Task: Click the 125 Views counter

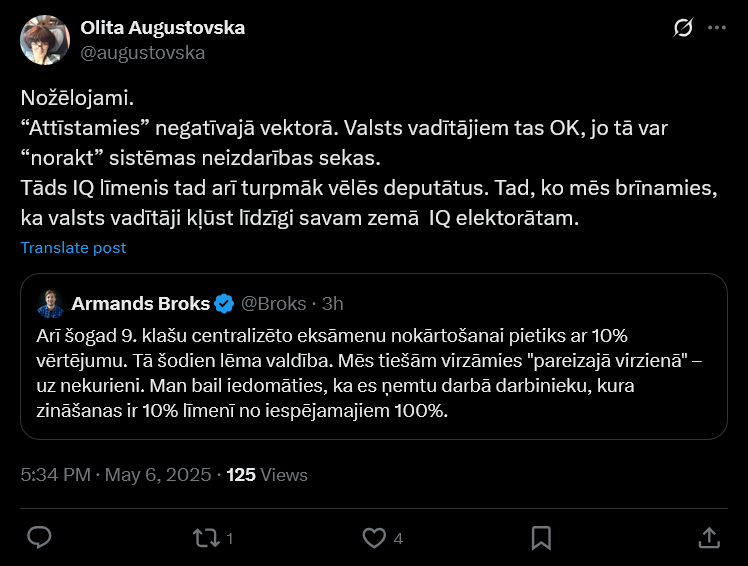Action: (x=267, y=475)
